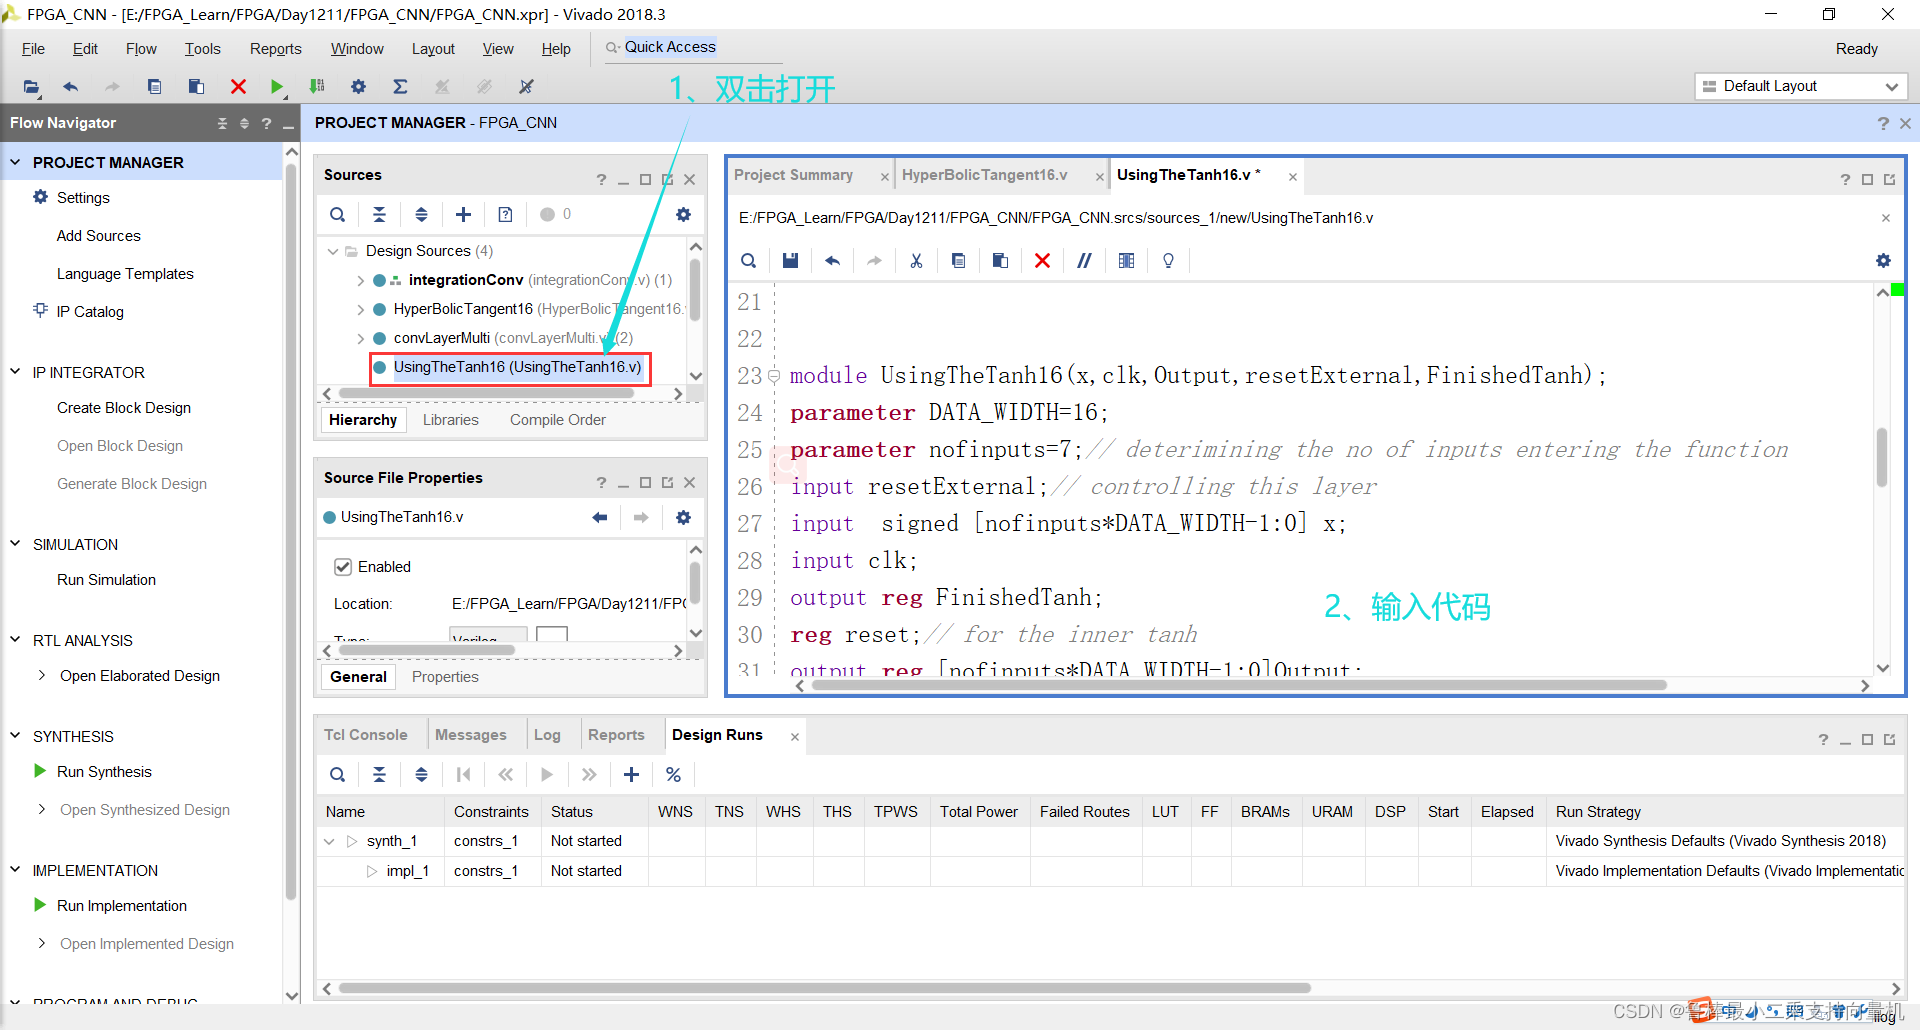Click the lightbulb icon in editor toolbar
1920x1030 pixels.
tap(1168, 261)
